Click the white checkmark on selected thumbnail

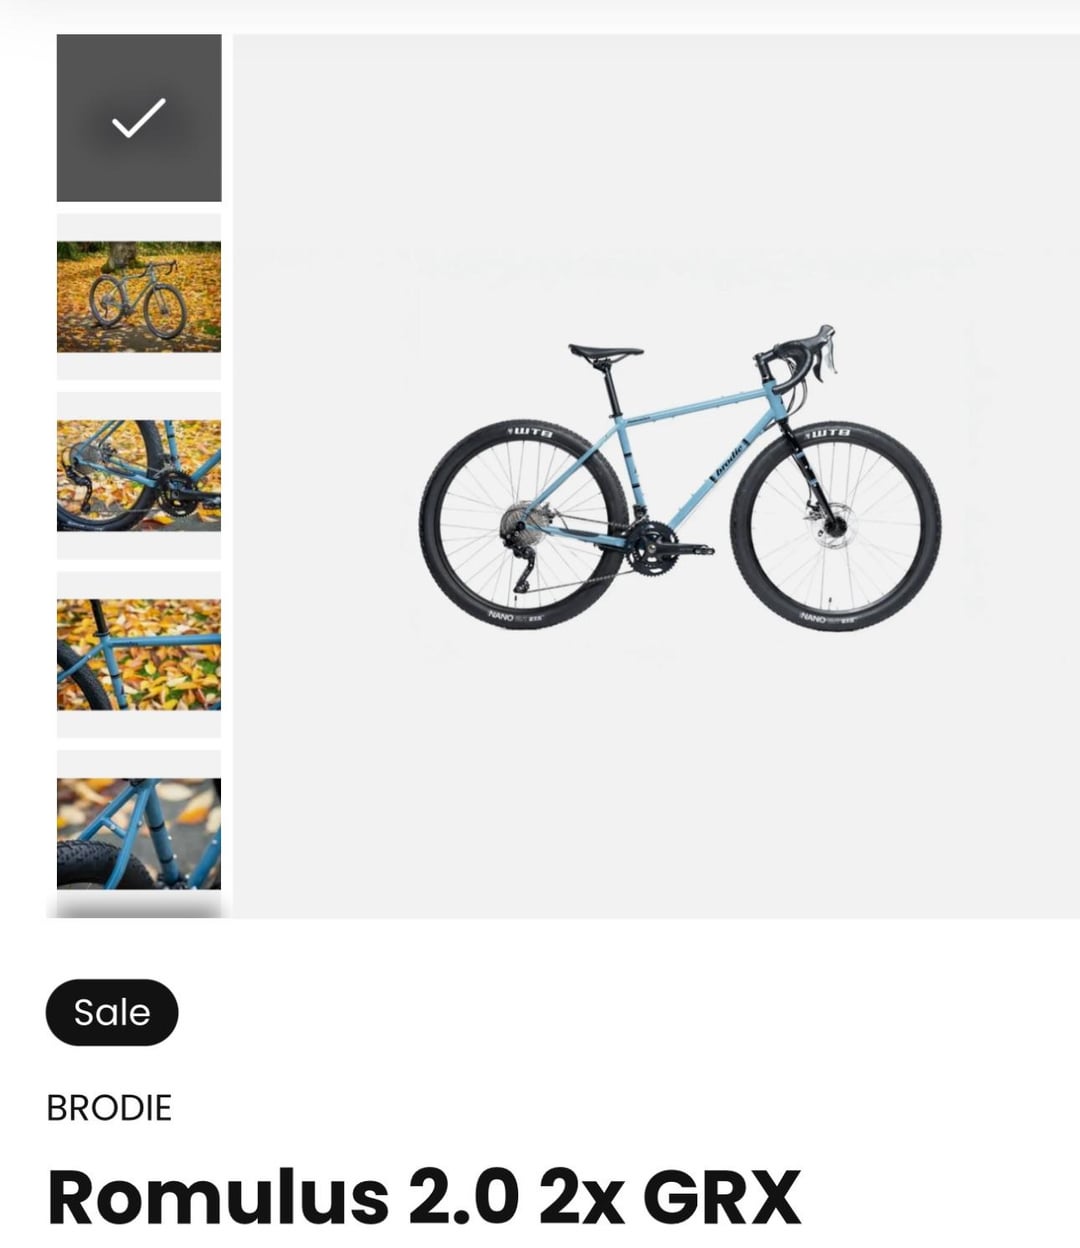tap(138, 118)
